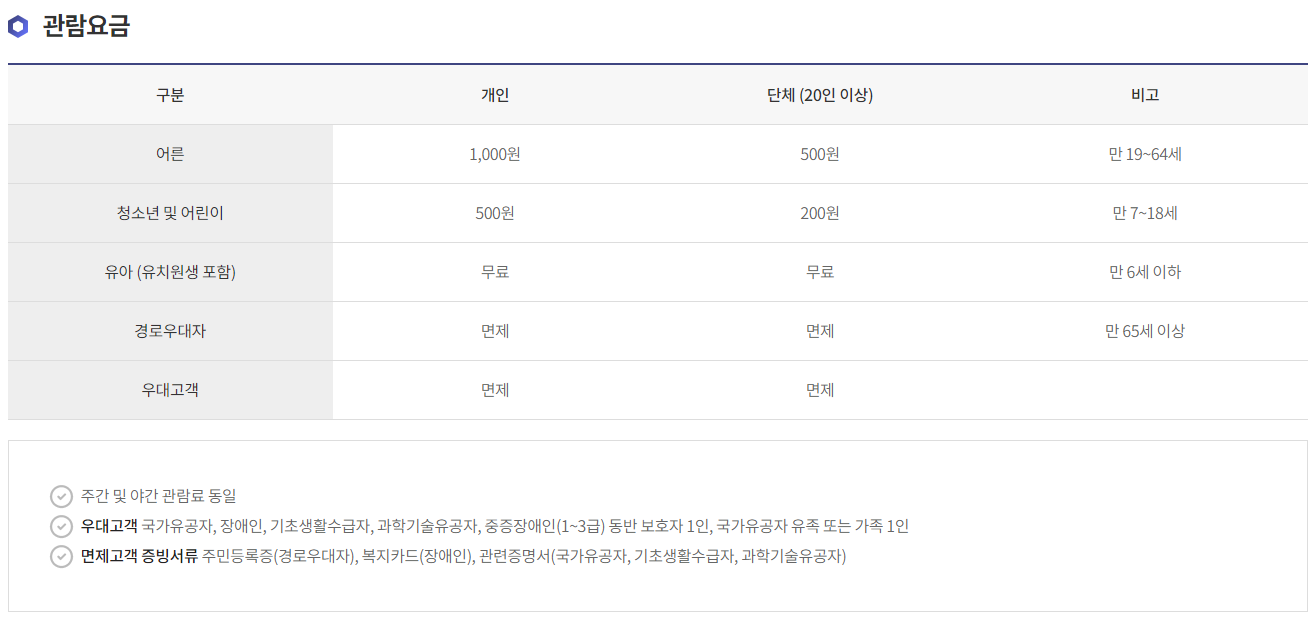Select the 경로우대자 row label
The width and height of the screenshot is (1316, 619).
(x=170, y=331)
